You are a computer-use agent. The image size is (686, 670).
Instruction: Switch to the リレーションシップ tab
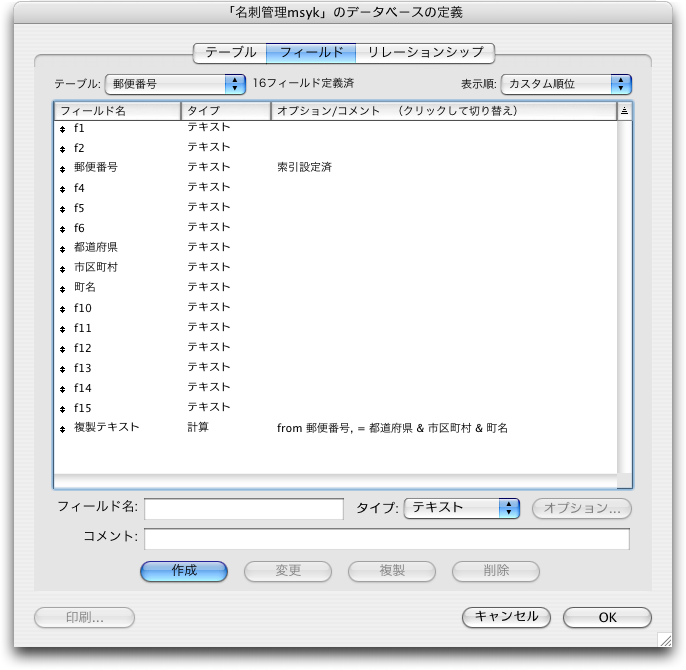click(x=425, y=52)
